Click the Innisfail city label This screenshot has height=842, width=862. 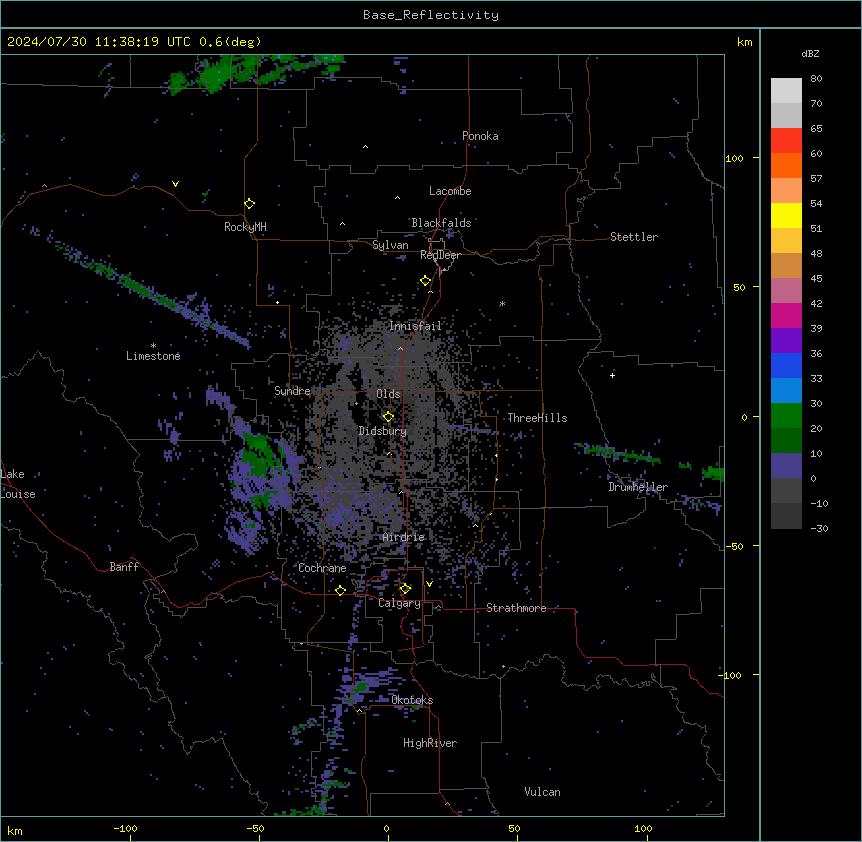[415, 326]
